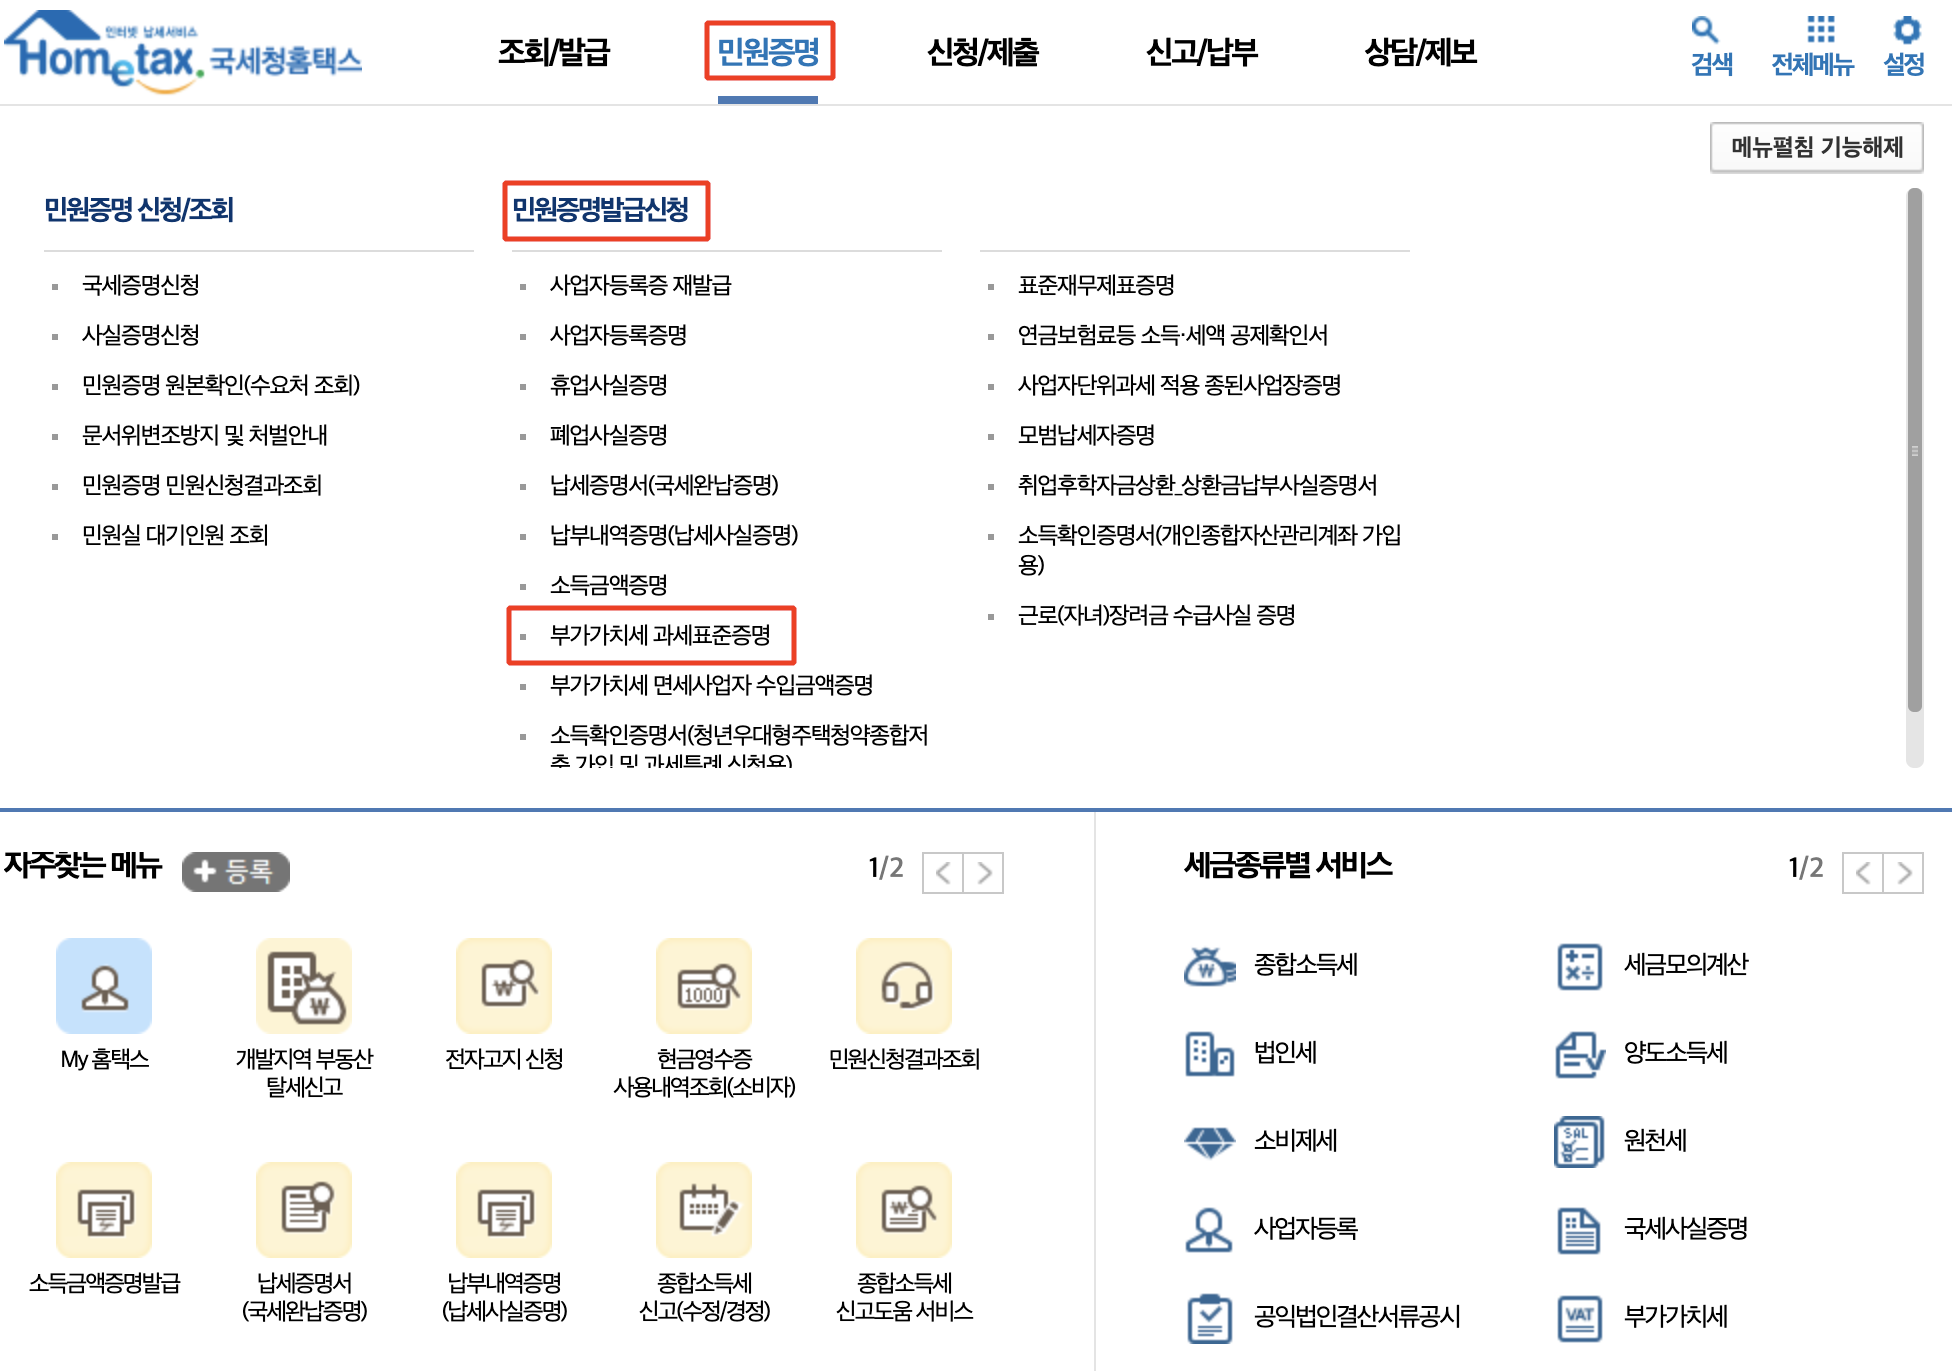Select 부가가치세 과세표준증명 link

point(660,635)
